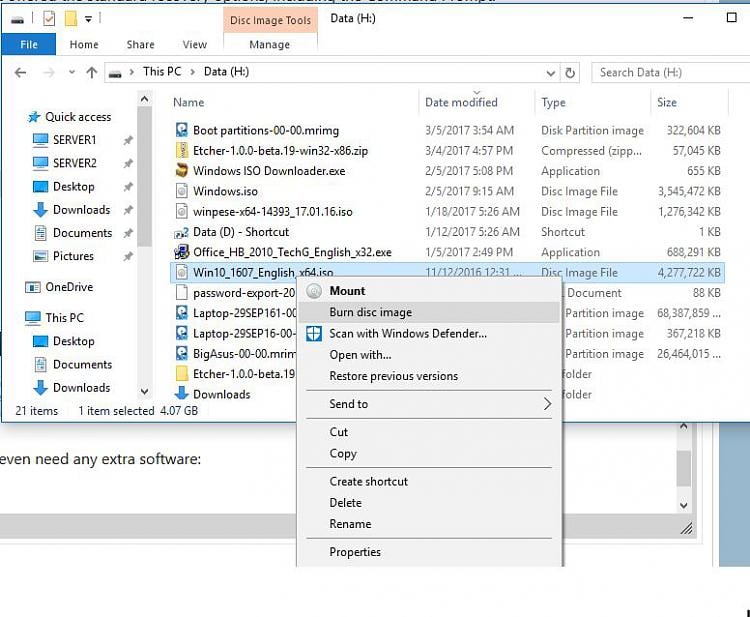Click Data (H:) in the address breadcrumb

click(x=226, y=72)
